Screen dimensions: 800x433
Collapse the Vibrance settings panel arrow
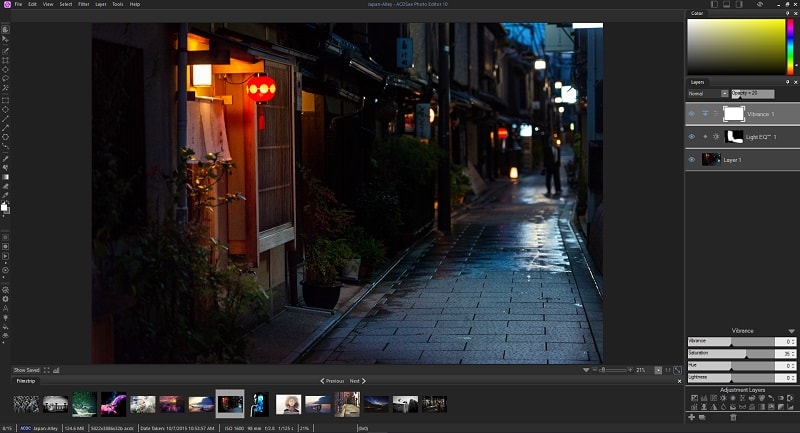[791, 331]
